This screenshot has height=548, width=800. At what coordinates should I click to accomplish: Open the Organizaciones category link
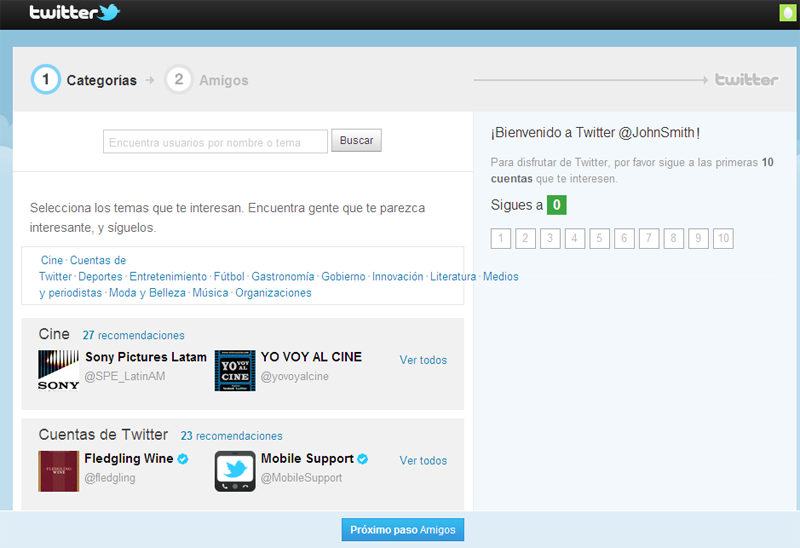coord(273,293)
